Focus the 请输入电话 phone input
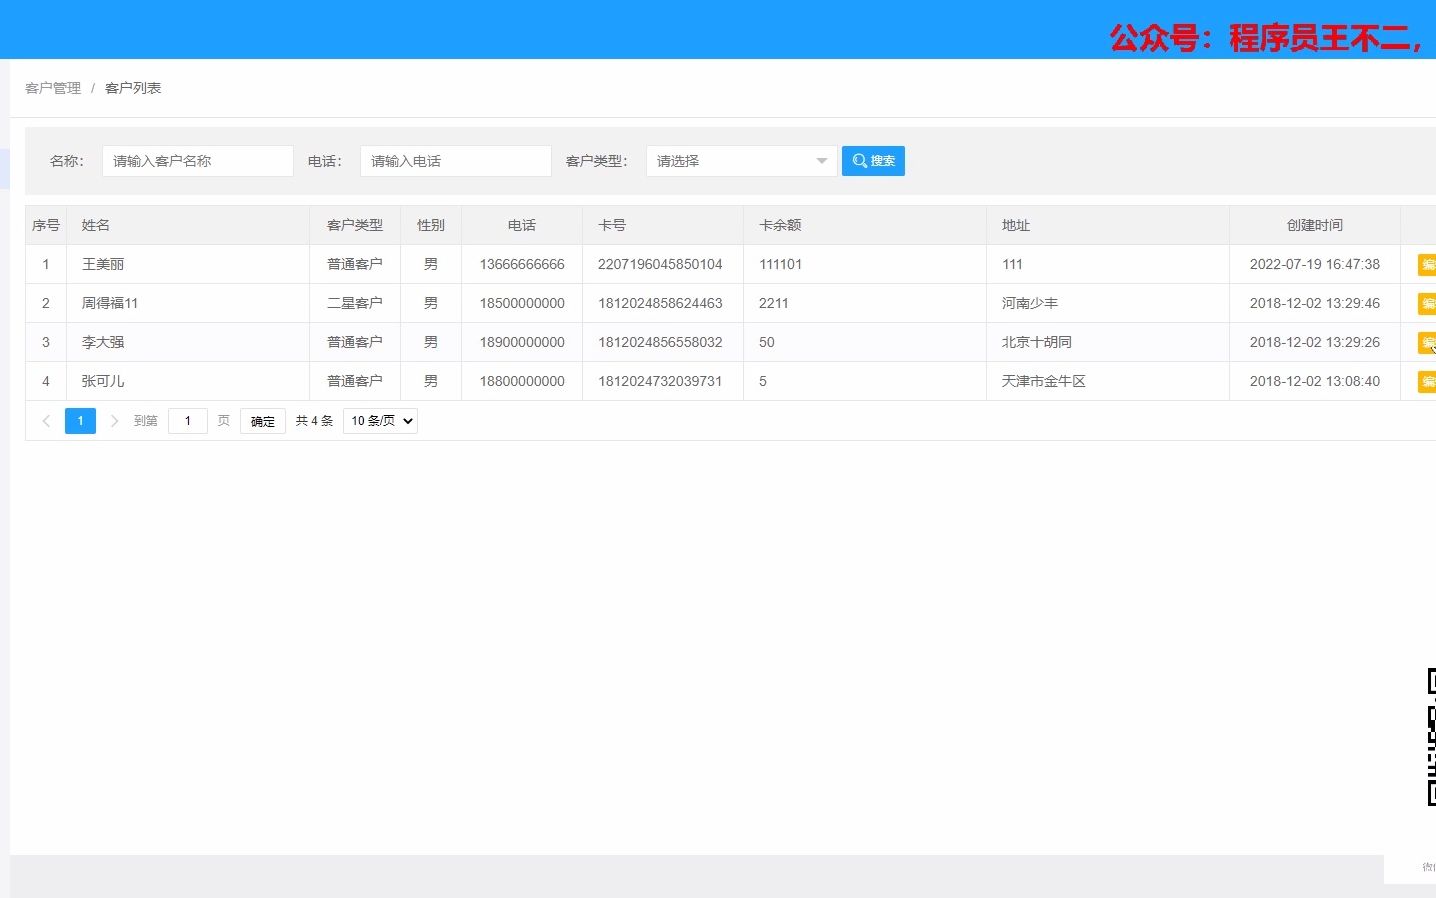The image size is (1436, 898). point(456,161)
